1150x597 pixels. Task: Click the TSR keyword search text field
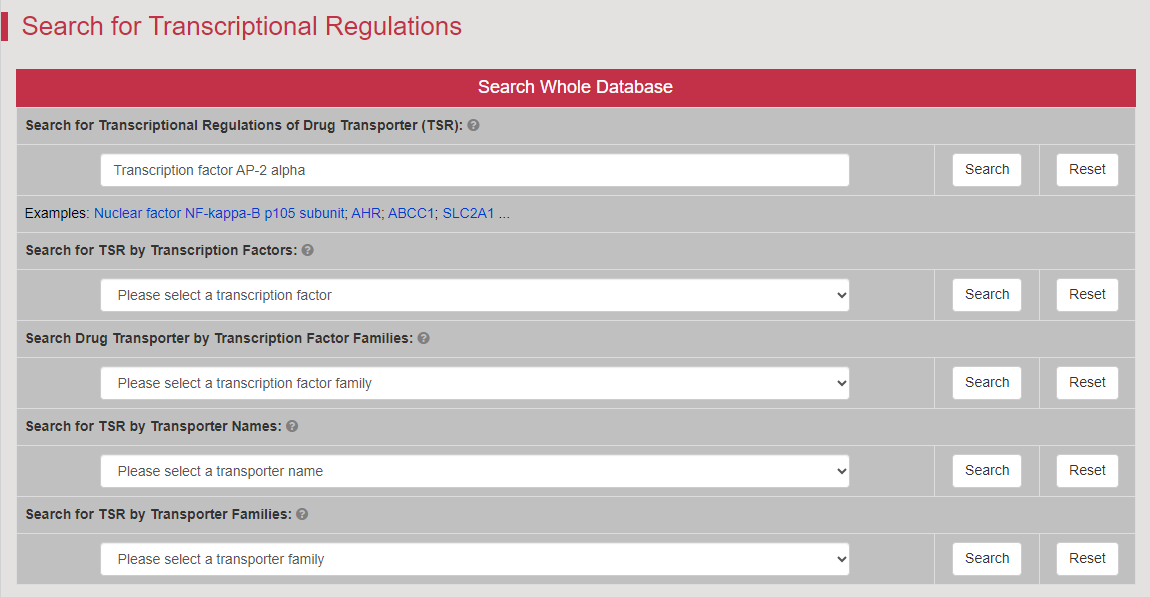(x=474, y=170)
